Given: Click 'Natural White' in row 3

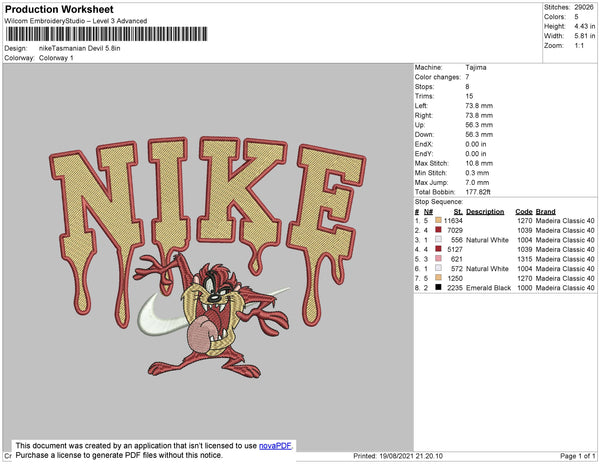Looking at the screenshot, I should [487, 240].
